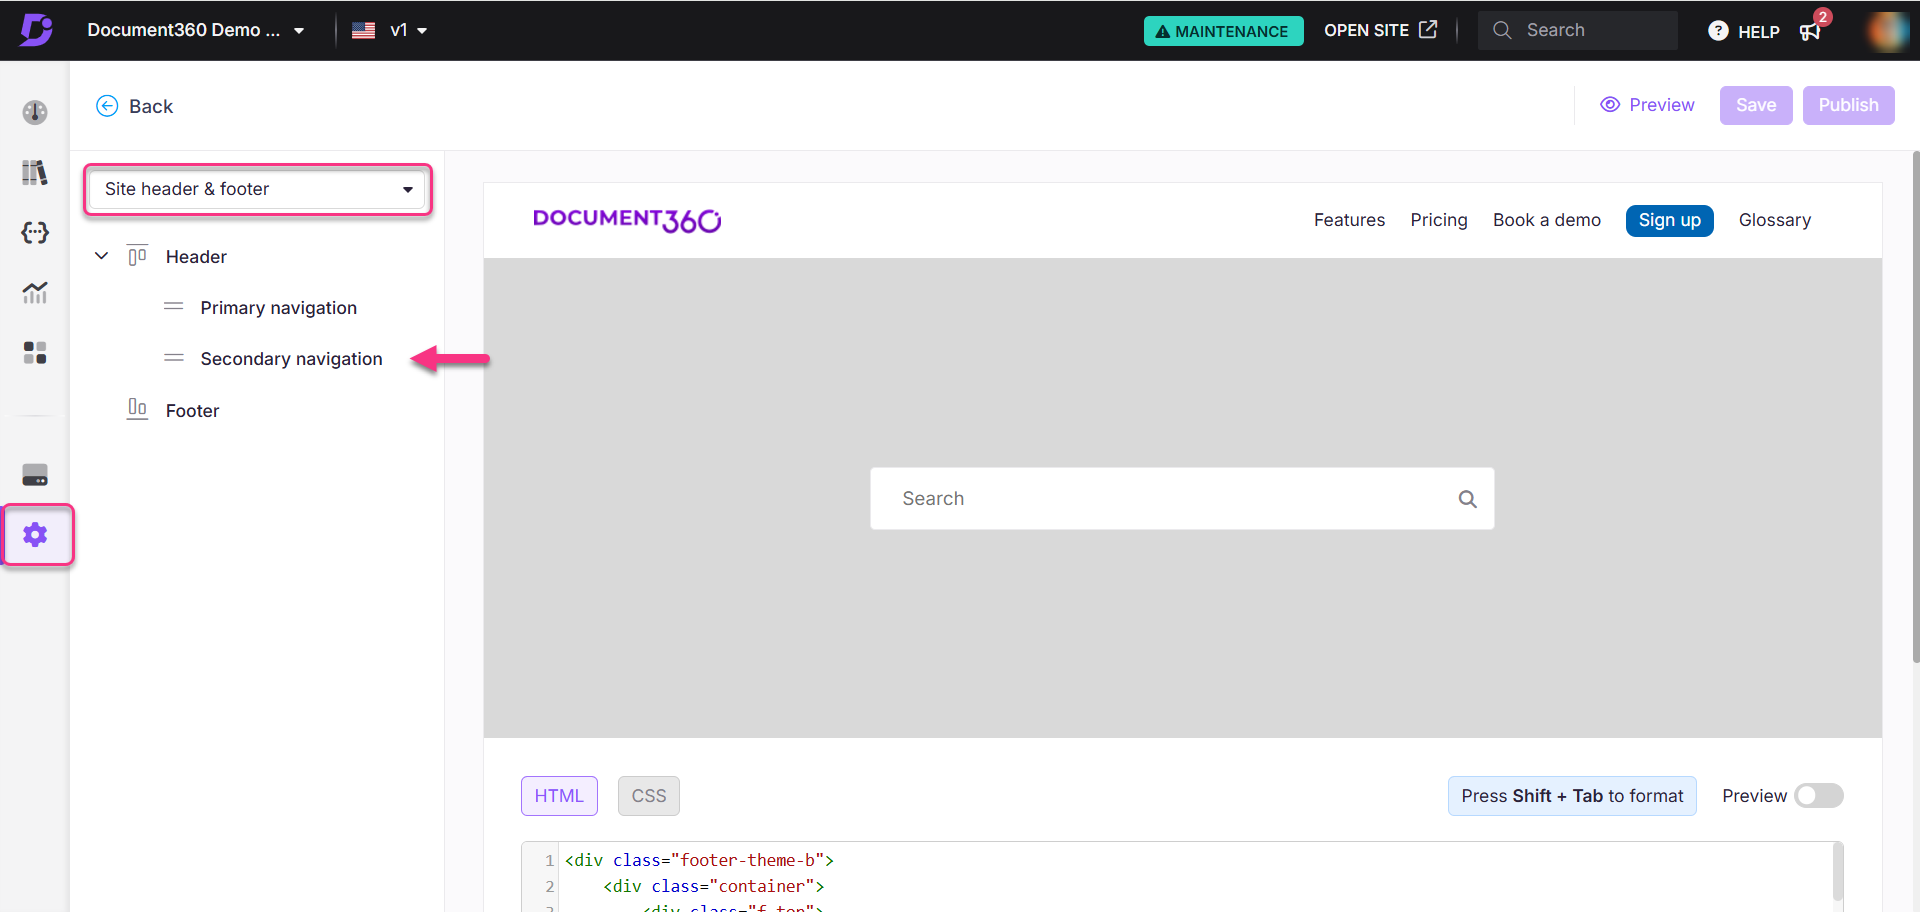Click the Header layout icon
Image resolution: width=1920 pixels, height=912 pixels.
137,256
